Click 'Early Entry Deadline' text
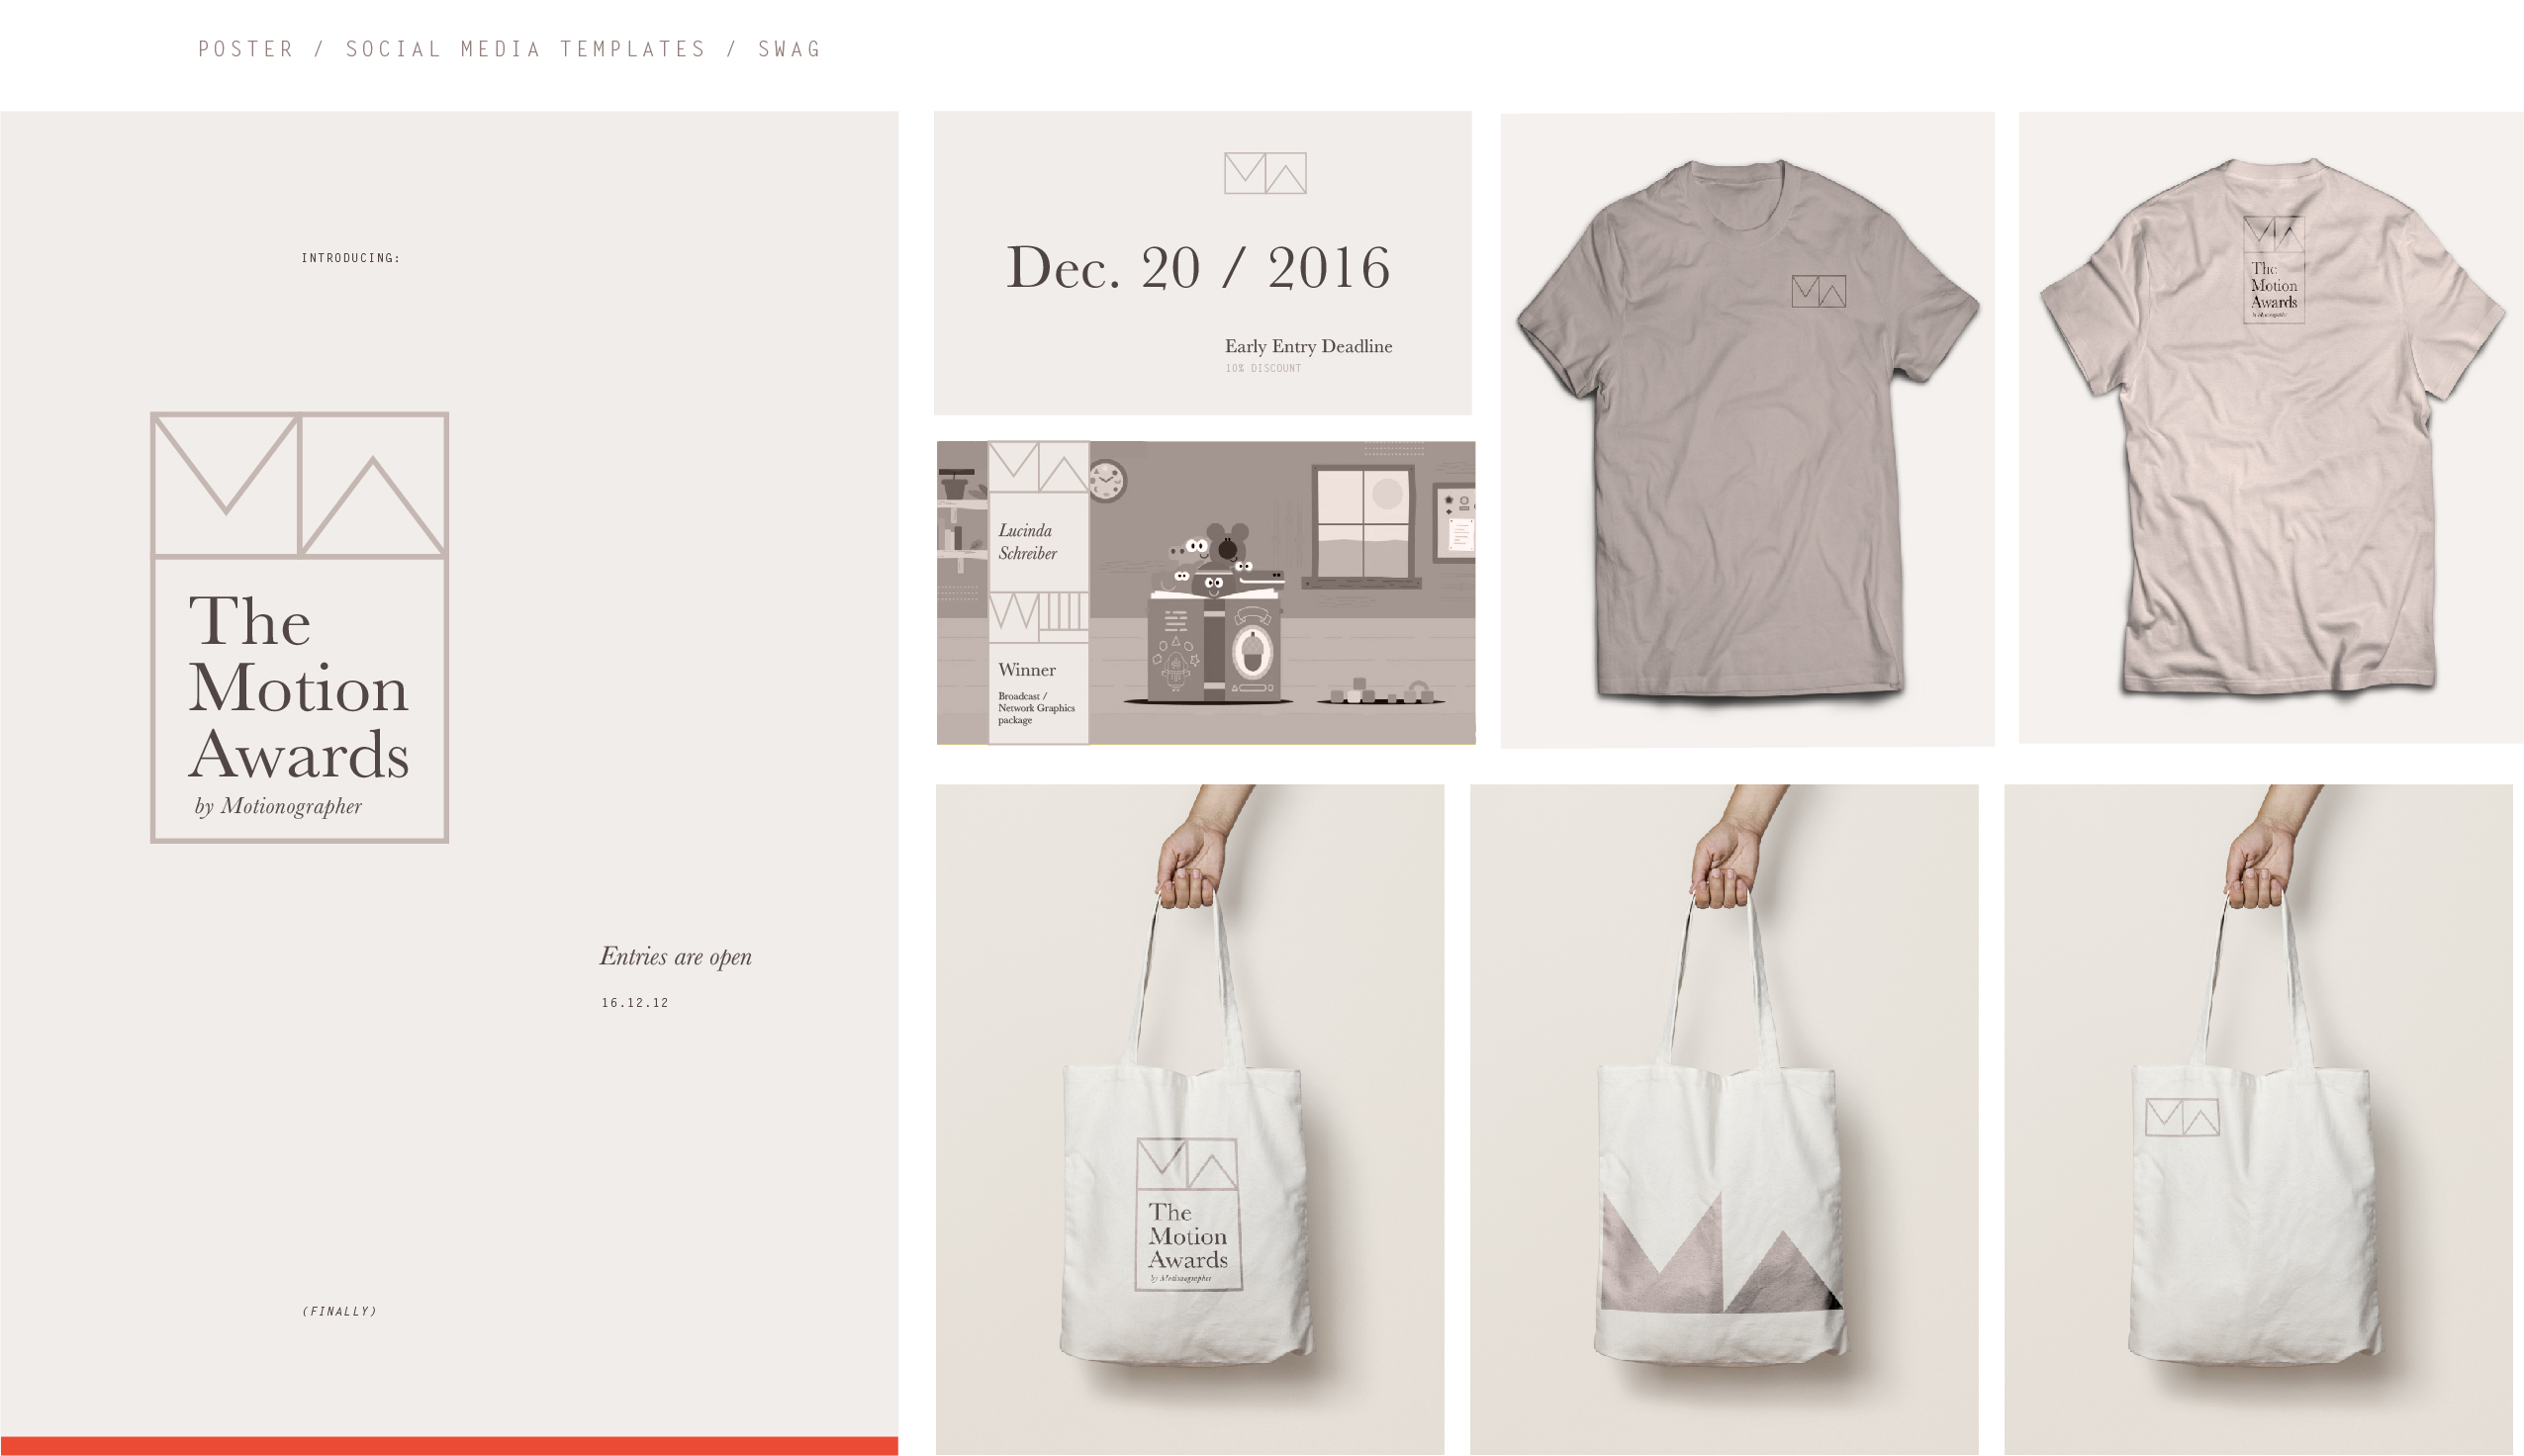Viewport: 2524px width, 1456px height. click(x=1308, y=346)
